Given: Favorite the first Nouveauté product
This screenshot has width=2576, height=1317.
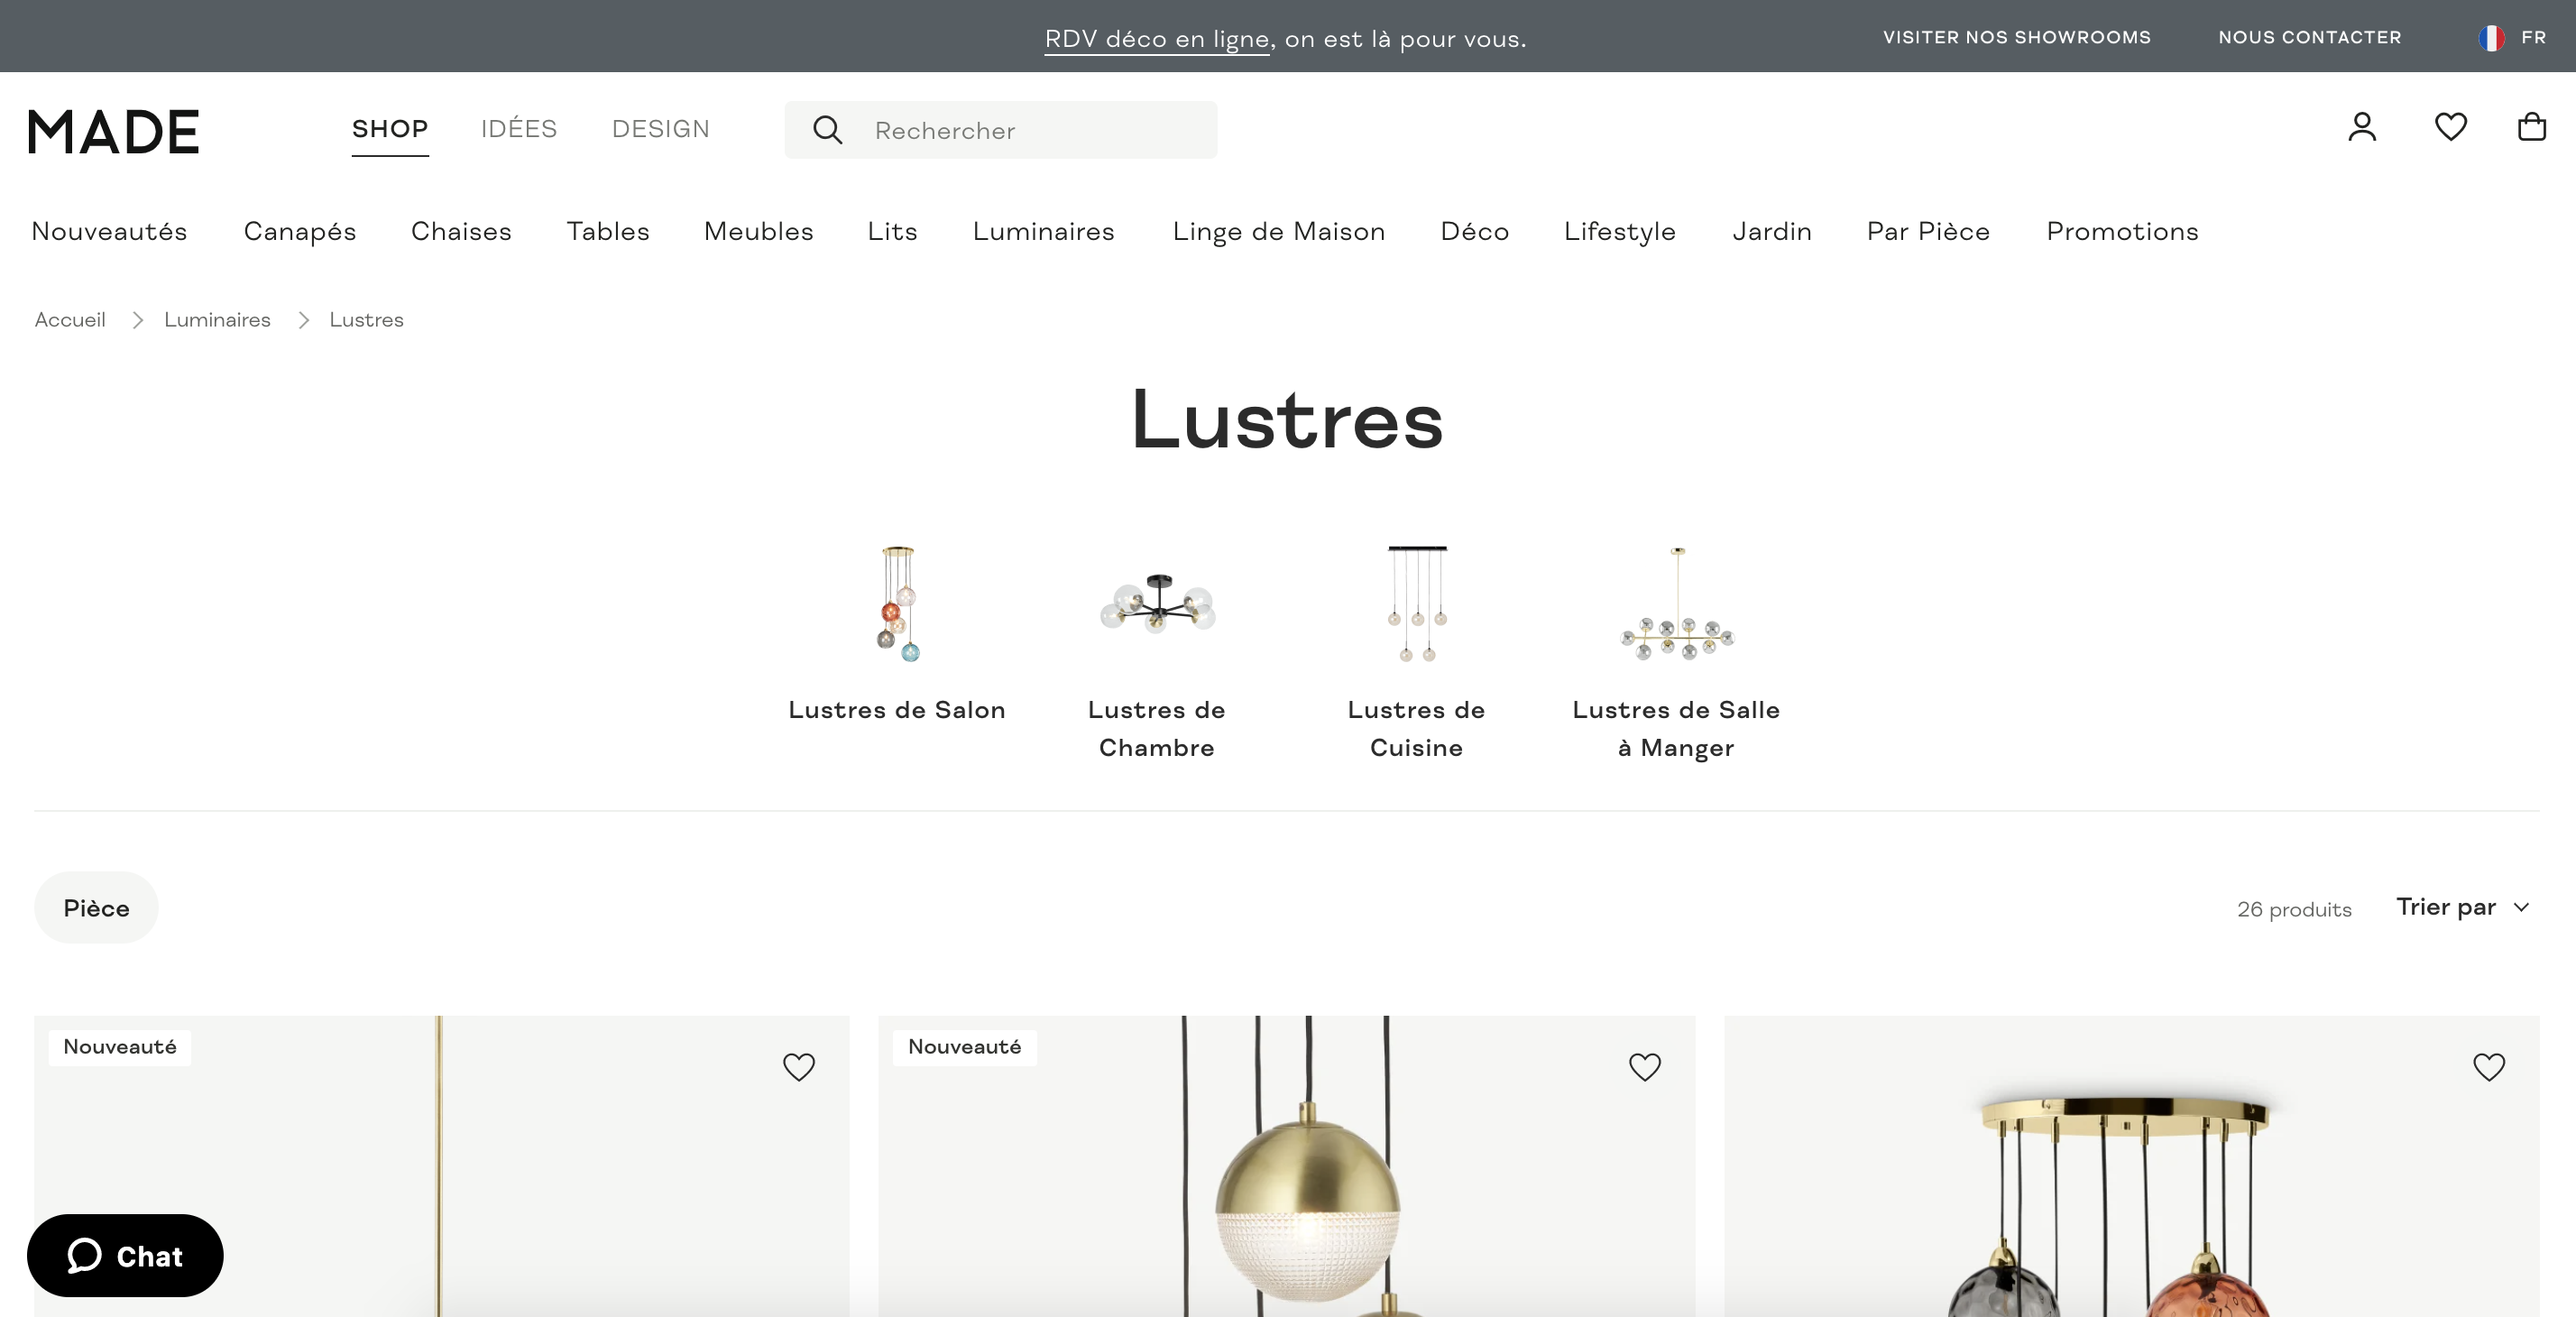Looking at the screenshot, I should click(x=798, y=1067).
